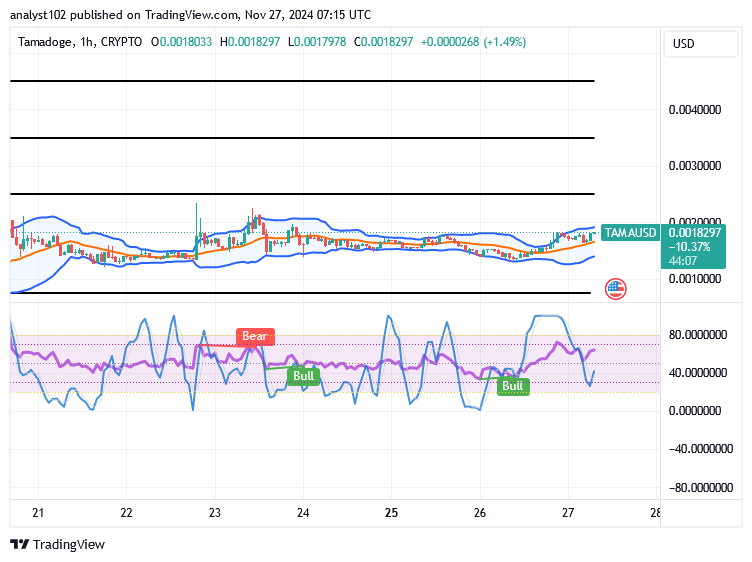752x562 pixels.
Task: Click the -10.37% value in price box
Action: pyautogui.click(x=689, y=247)
